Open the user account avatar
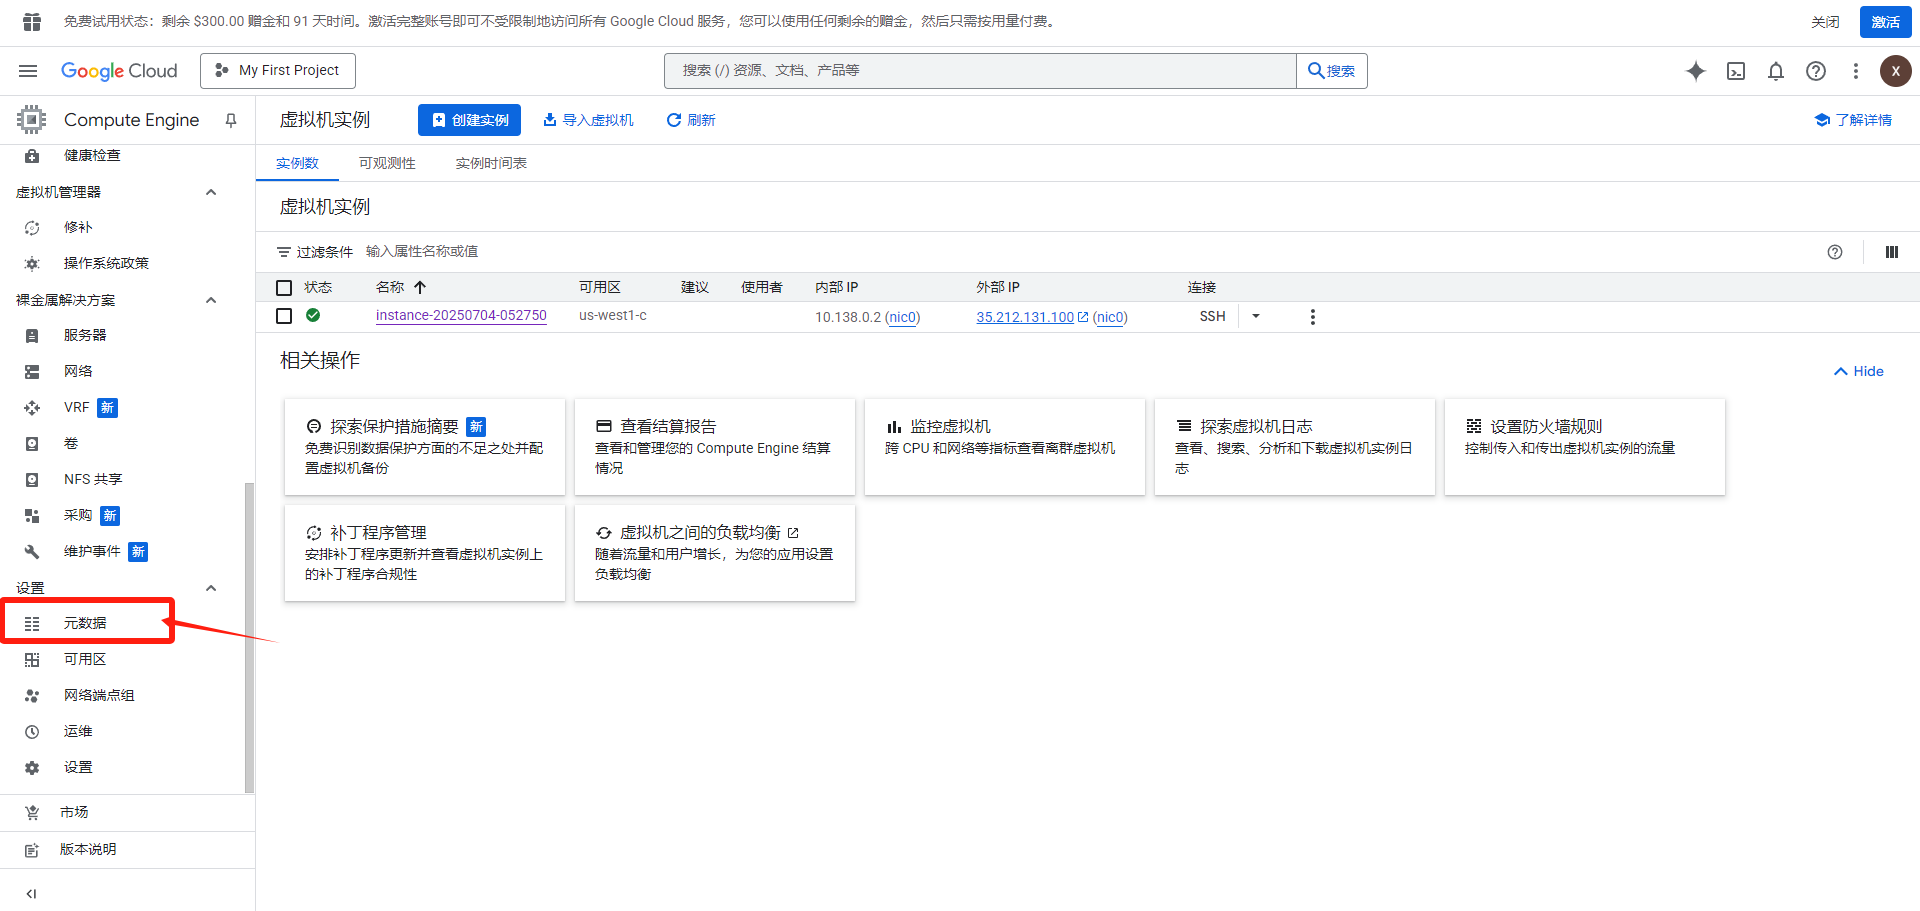Viewport: 1920px width, 911px height. click(x=1895, y=71)
